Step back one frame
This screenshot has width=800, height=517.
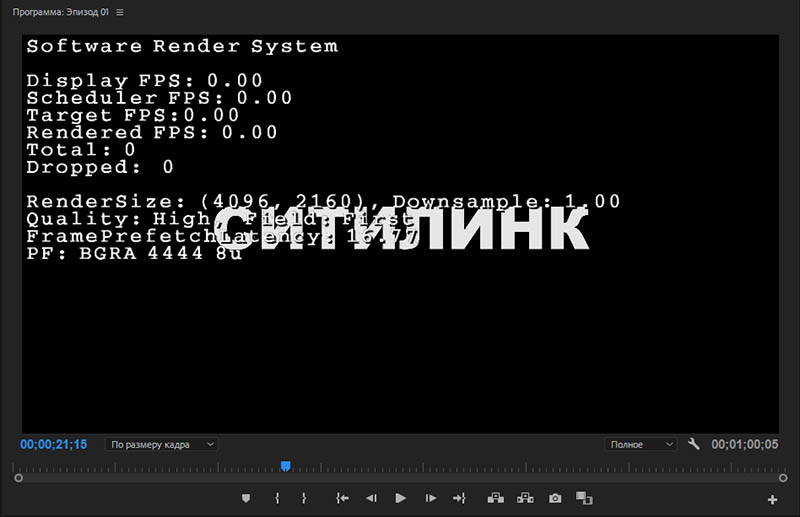click(371, 498)
